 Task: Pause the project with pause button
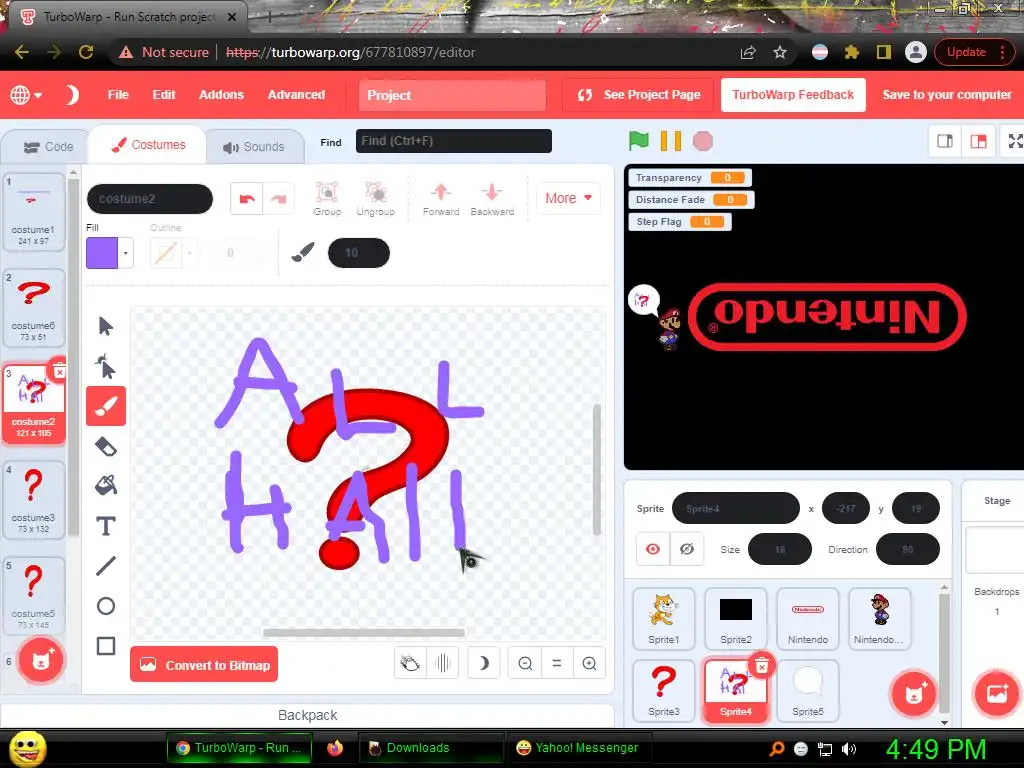click(671, 141)
